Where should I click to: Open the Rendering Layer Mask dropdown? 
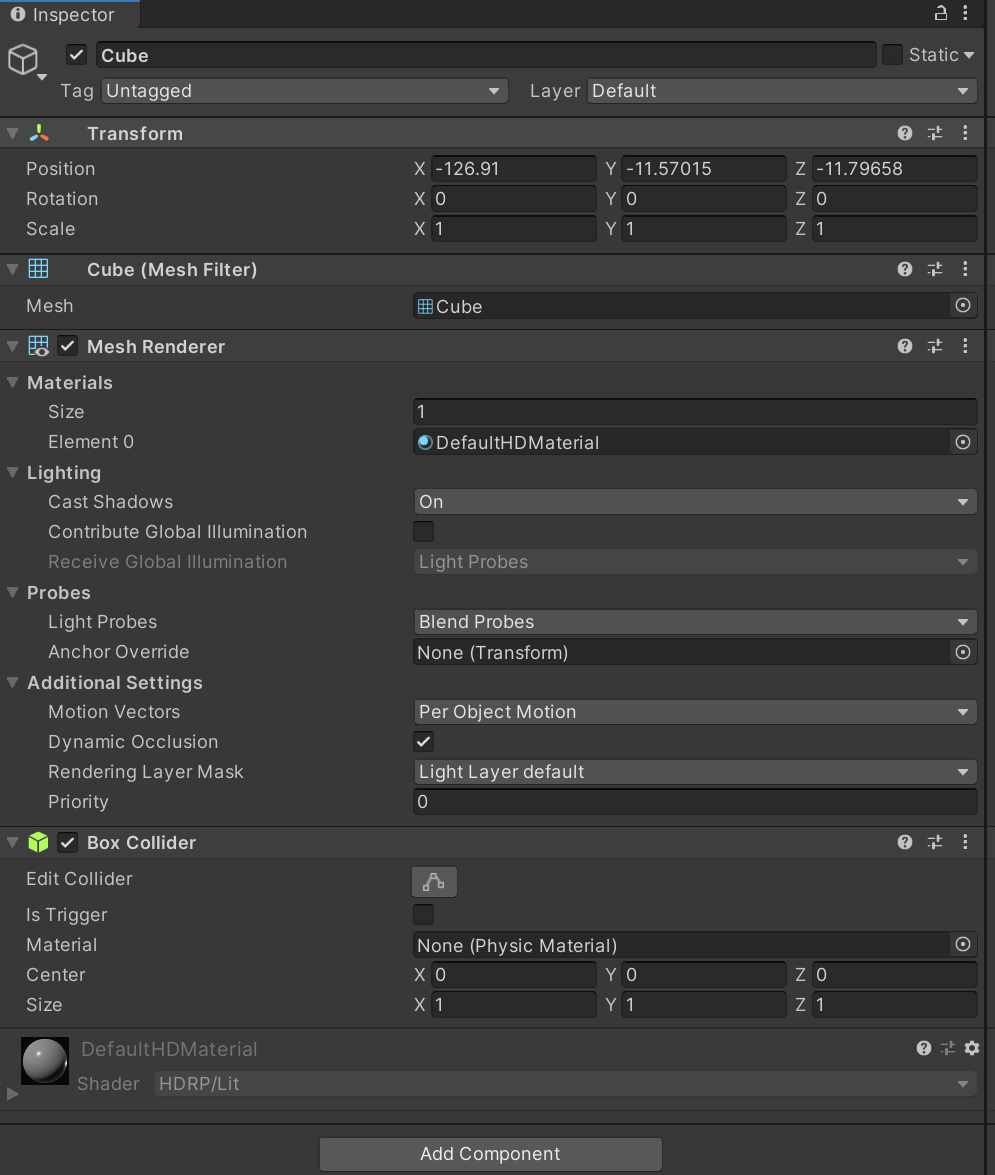tap(695, 771)
